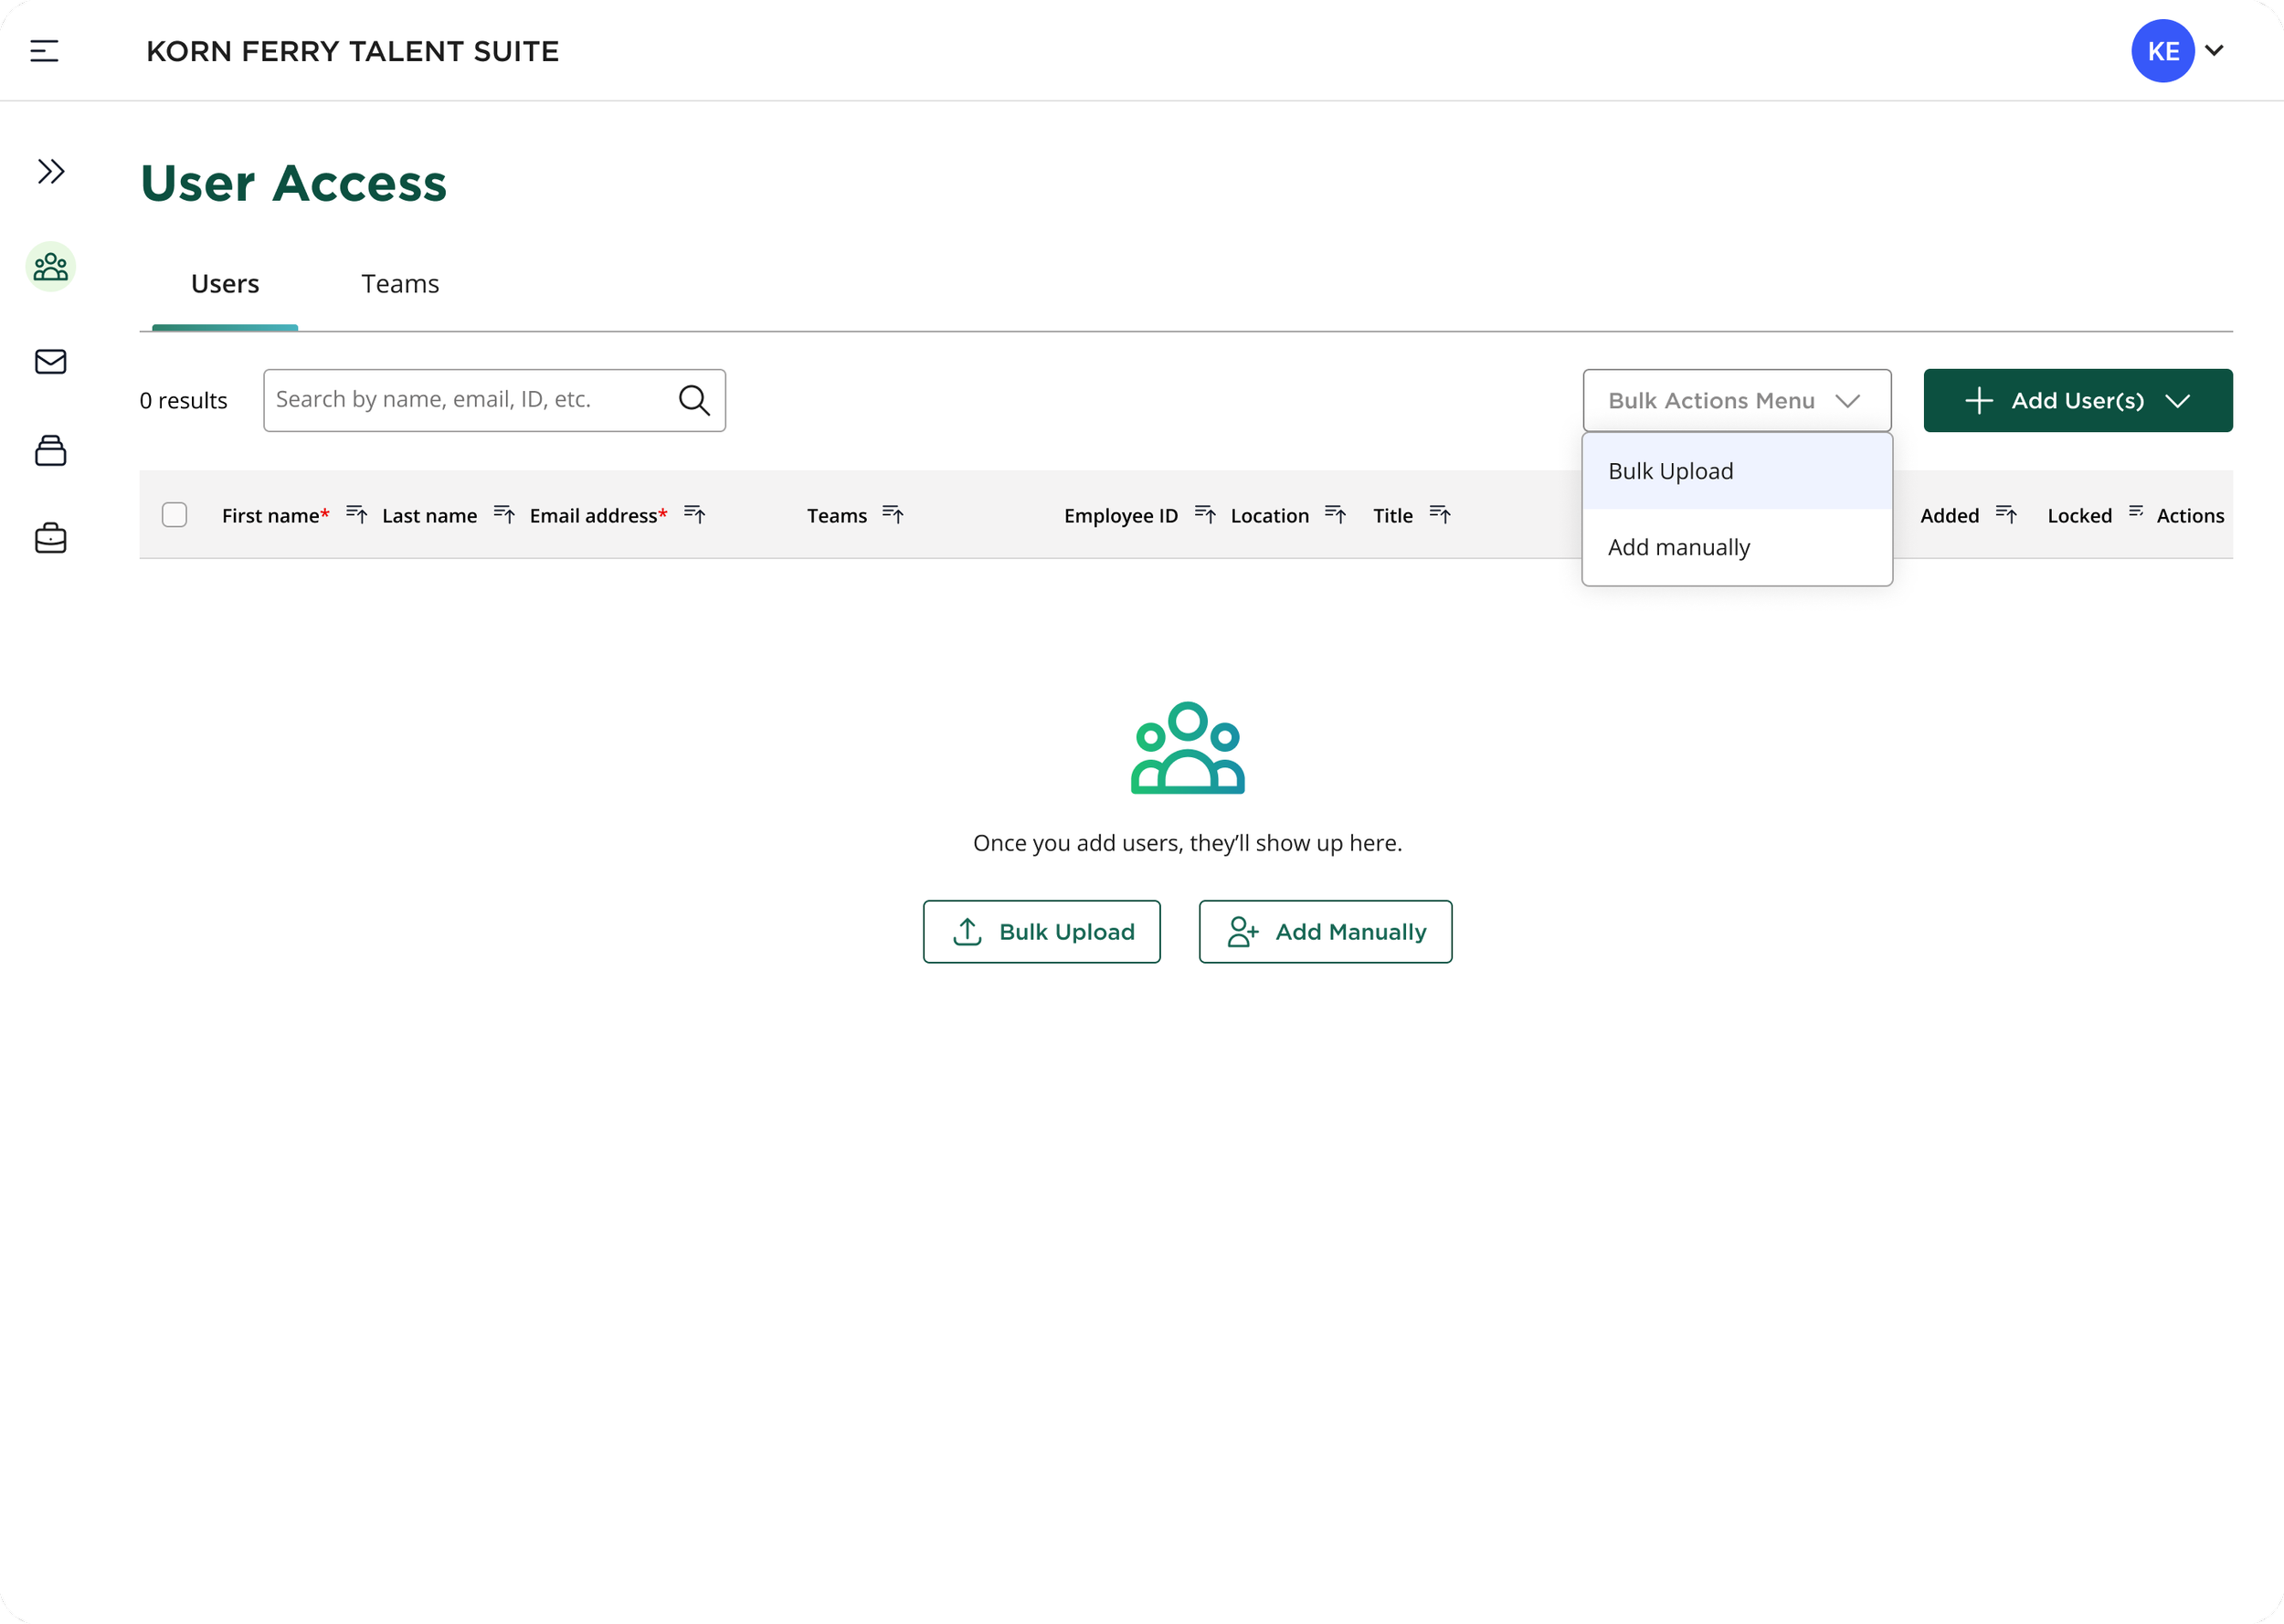Click the briefcase icon in sidebar

(x=51, y=539)
